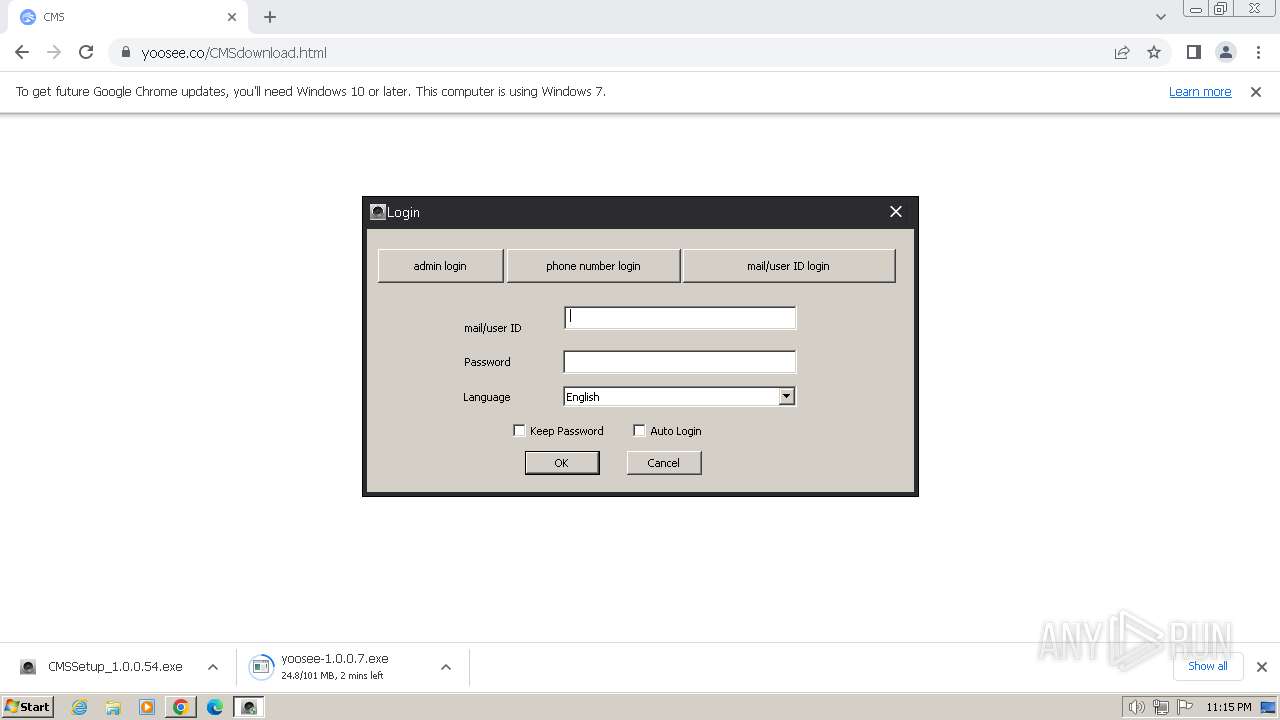Click the admin login button
The image size is (1280, 720).
(x=440, y=266)
